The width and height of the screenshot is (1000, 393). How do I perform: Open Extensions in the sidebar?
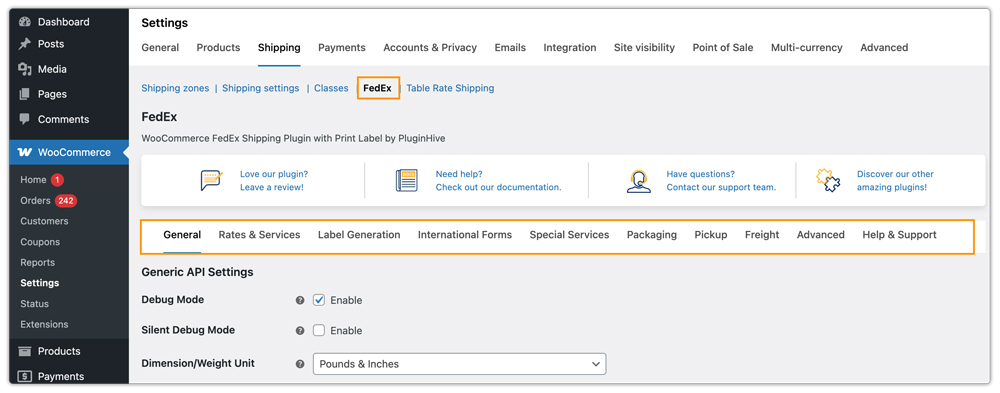point(44,324)
